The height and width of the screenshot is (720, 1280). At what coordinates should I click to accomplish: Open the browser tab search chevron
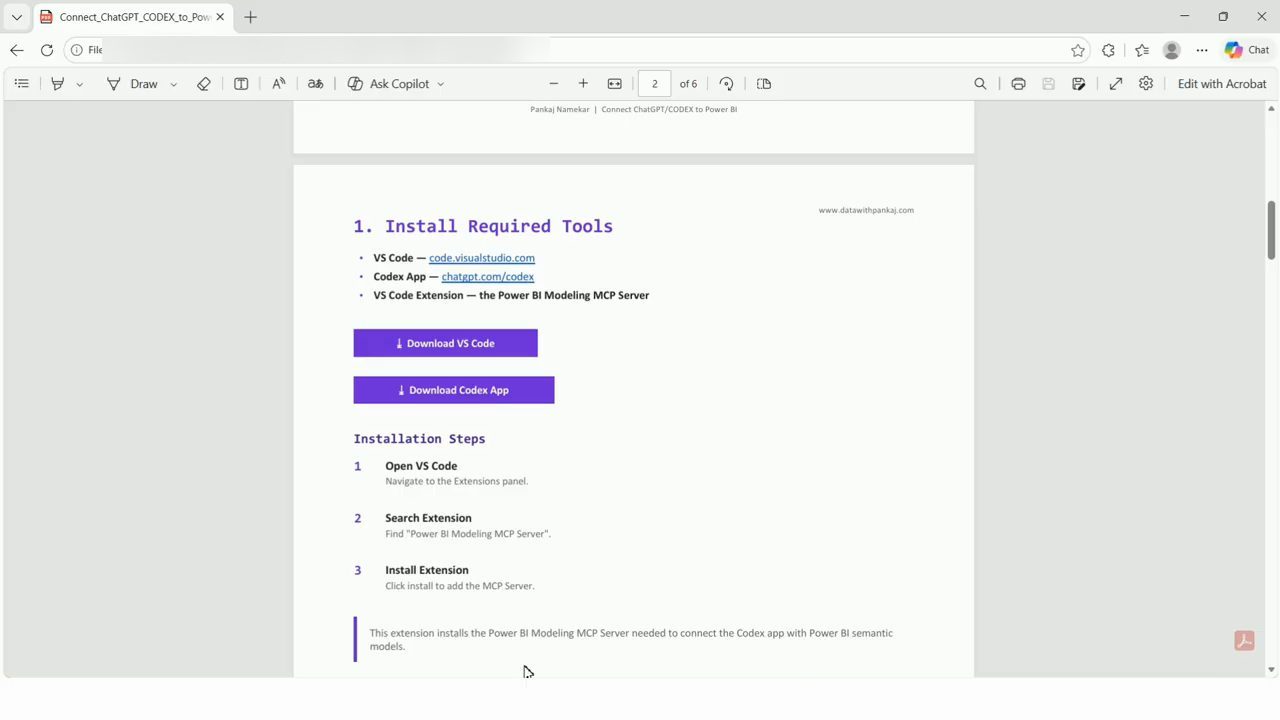point(16,17)
